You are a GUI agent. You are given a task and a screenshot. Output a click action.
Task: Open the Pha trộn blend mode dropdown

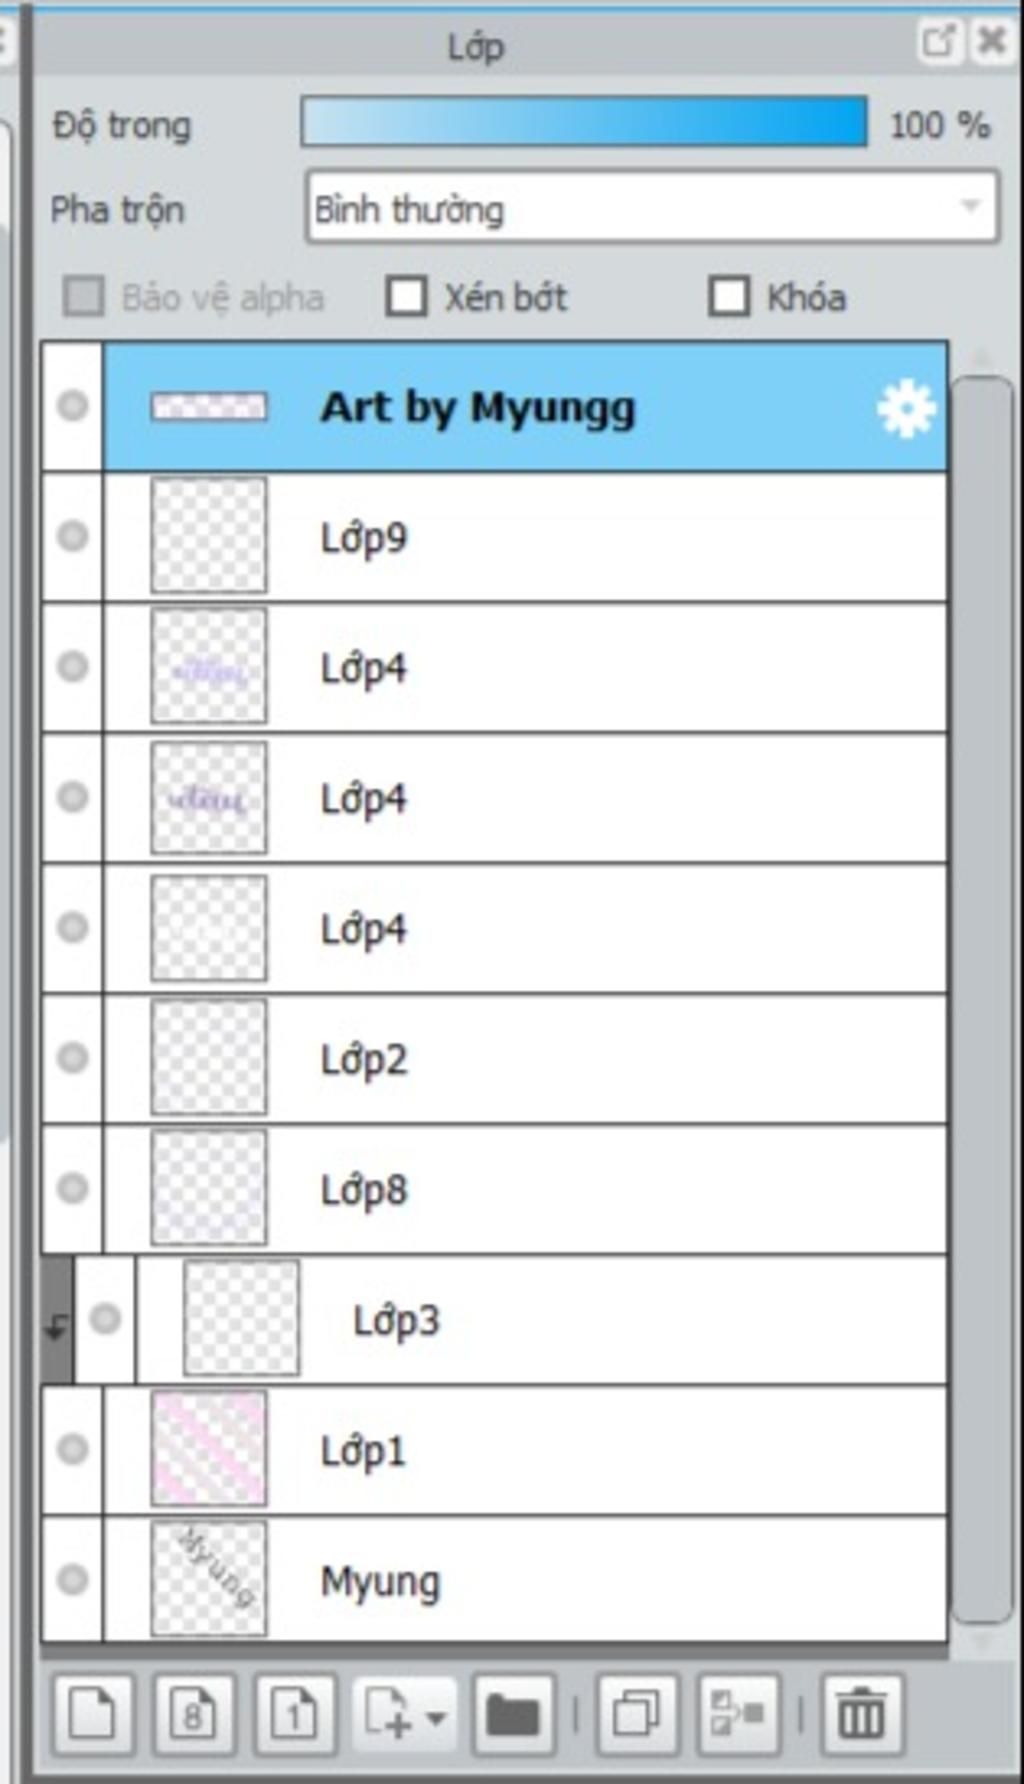652,207
